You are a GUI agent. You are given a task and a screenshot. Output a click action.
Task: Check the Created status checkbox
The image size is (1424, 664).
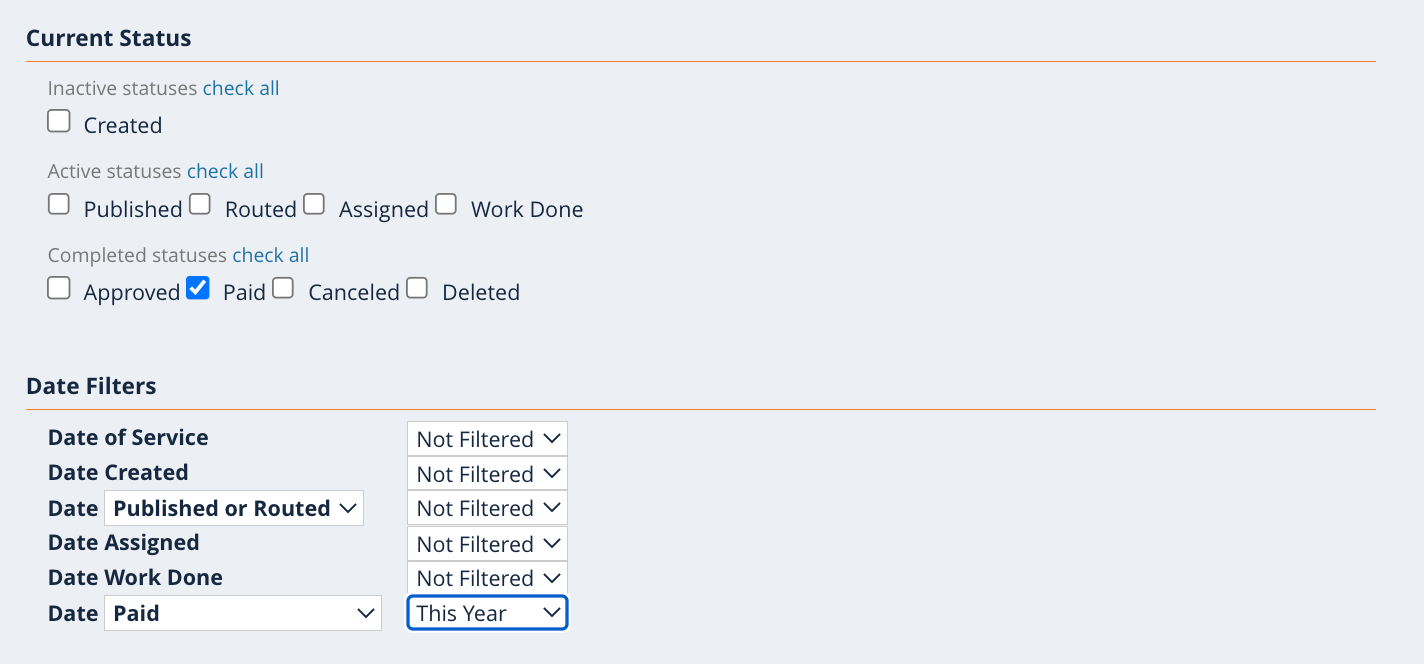[59, 122]
